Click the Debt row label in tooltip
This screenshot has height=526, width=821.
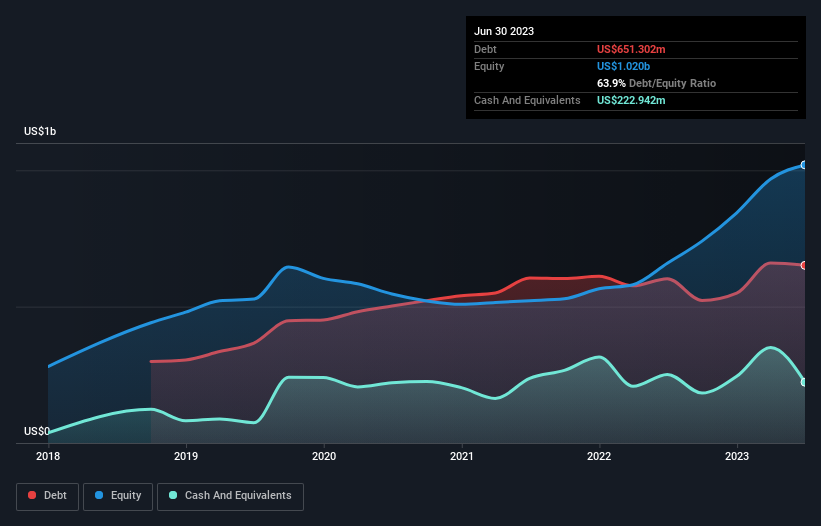[x=485, y=49]
